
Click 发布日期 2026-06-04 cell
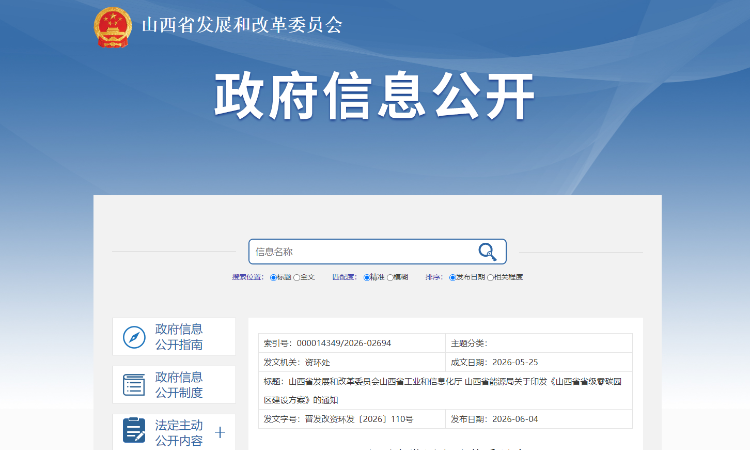click(539, 419)
